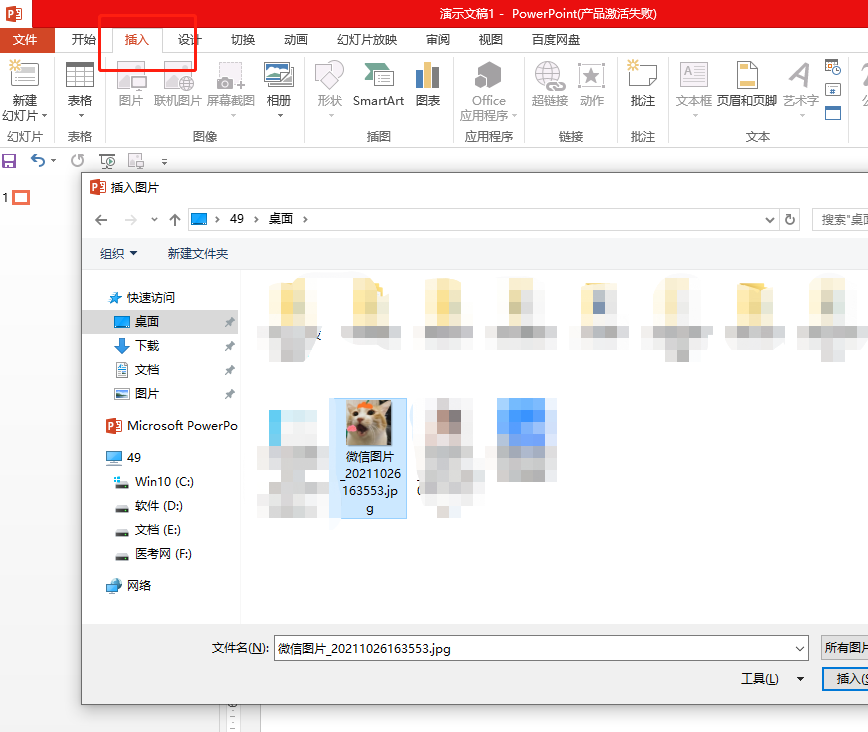Select computer 49 in navigation pane
Viewport: 868px width, 732px height.
[123, 458]
